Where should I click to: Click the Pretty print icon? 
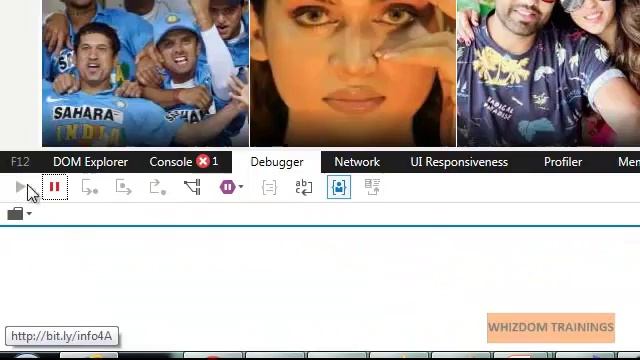(x=269, y=187)
